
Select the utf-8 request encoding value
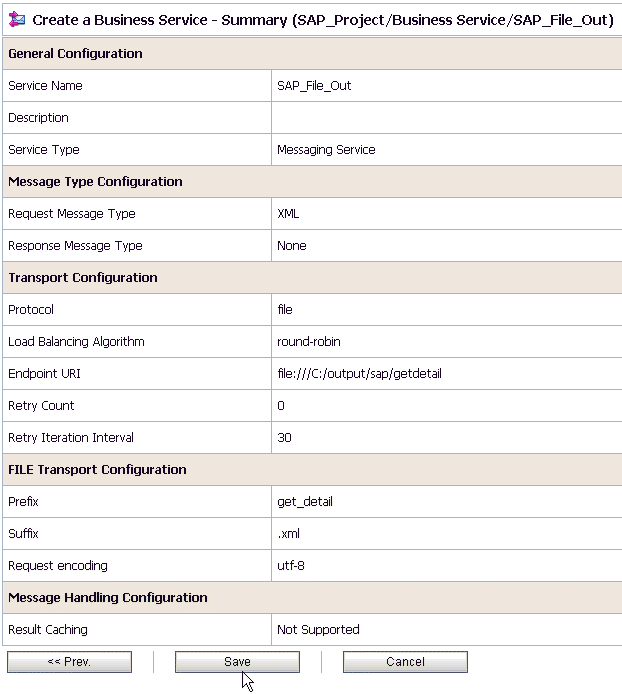point(291,566)
